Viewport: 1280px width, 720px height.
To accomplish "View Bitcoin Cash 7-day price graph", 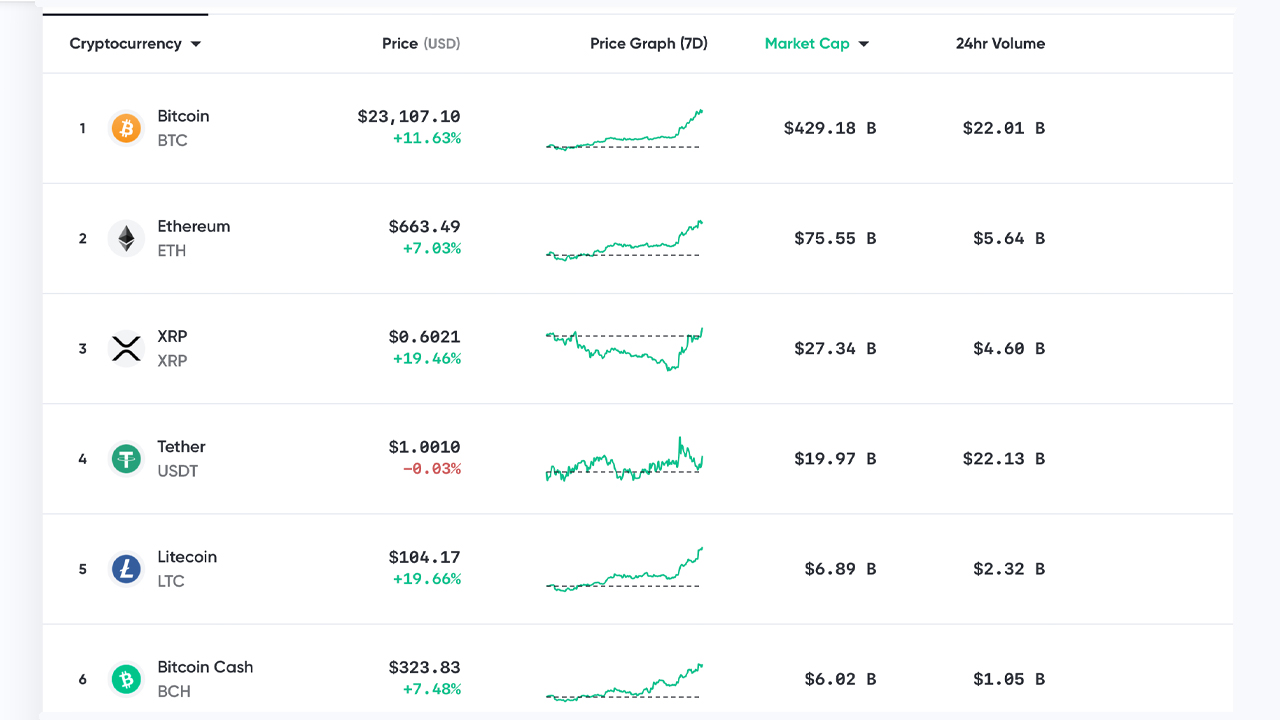I will (625, 681).
